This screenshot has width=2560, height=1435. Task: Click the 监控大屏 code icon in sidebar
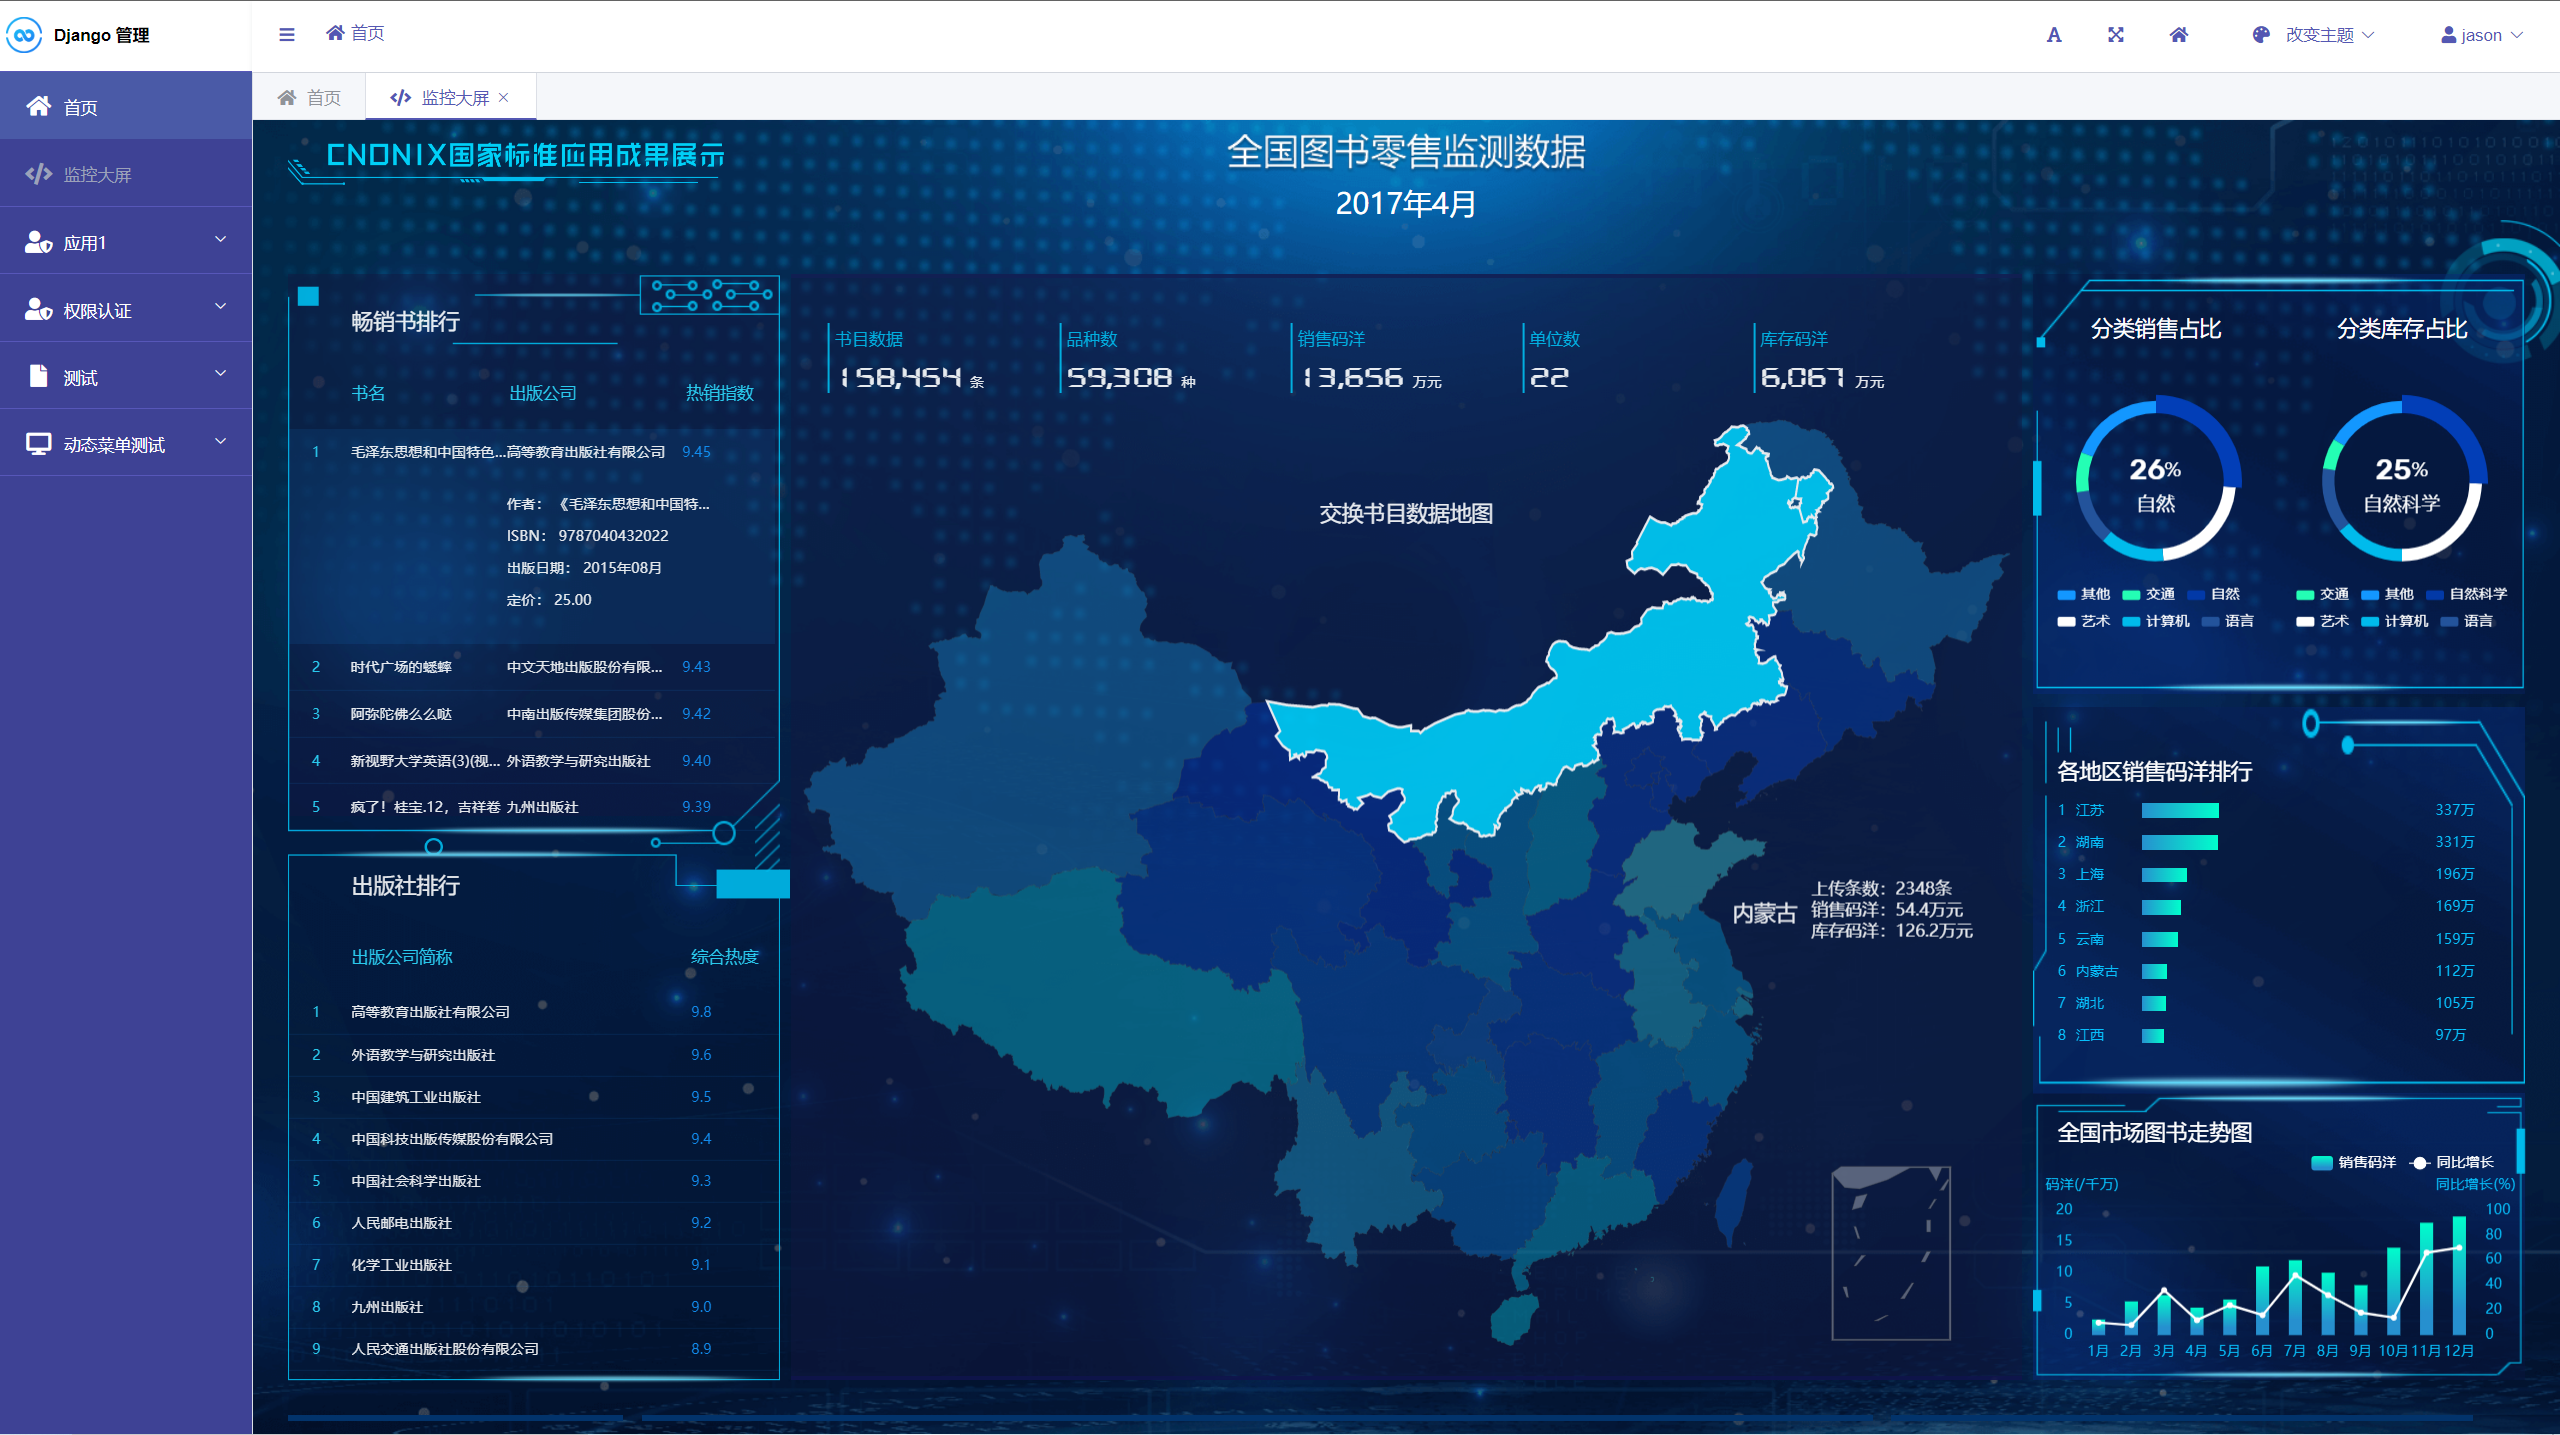coord(39,174)
